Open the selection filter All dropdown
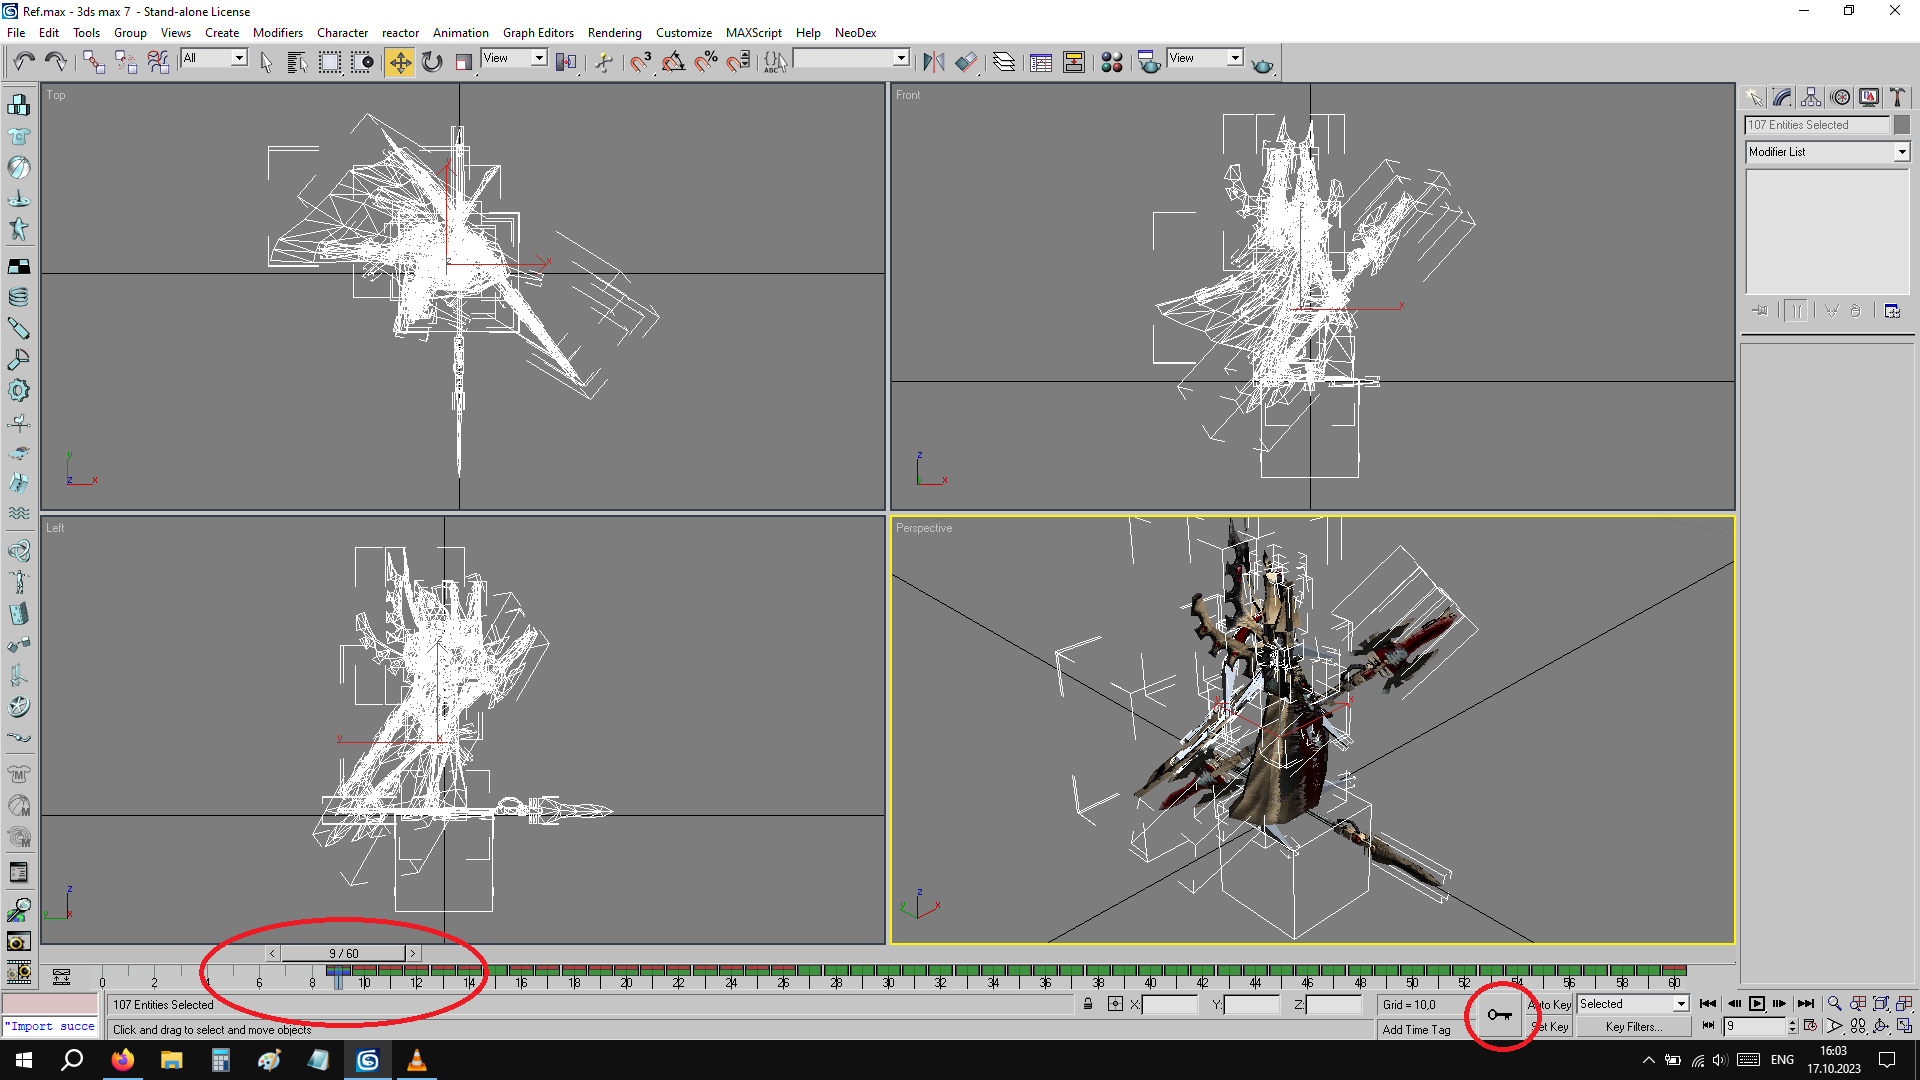The image size is (1920, 1080). pyautogui.click(x=239, y=58)
